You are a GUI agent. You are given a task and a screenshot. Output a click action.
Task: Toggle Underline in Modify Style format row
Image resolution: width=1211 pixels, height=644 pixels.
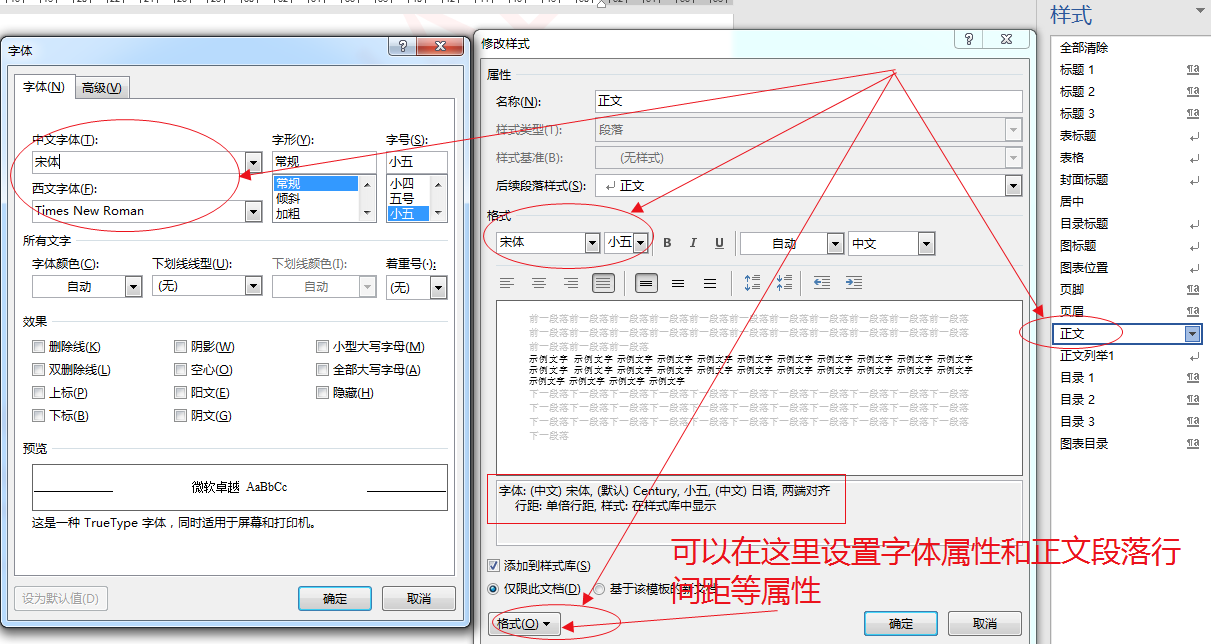coord(719,243)
